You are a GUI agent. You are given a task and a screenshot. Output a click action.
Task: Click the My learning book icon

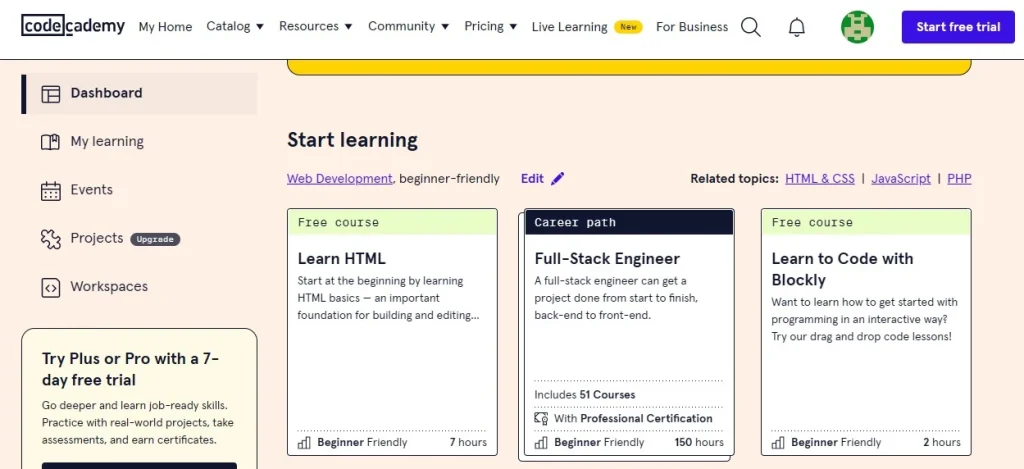click(50, 142)
